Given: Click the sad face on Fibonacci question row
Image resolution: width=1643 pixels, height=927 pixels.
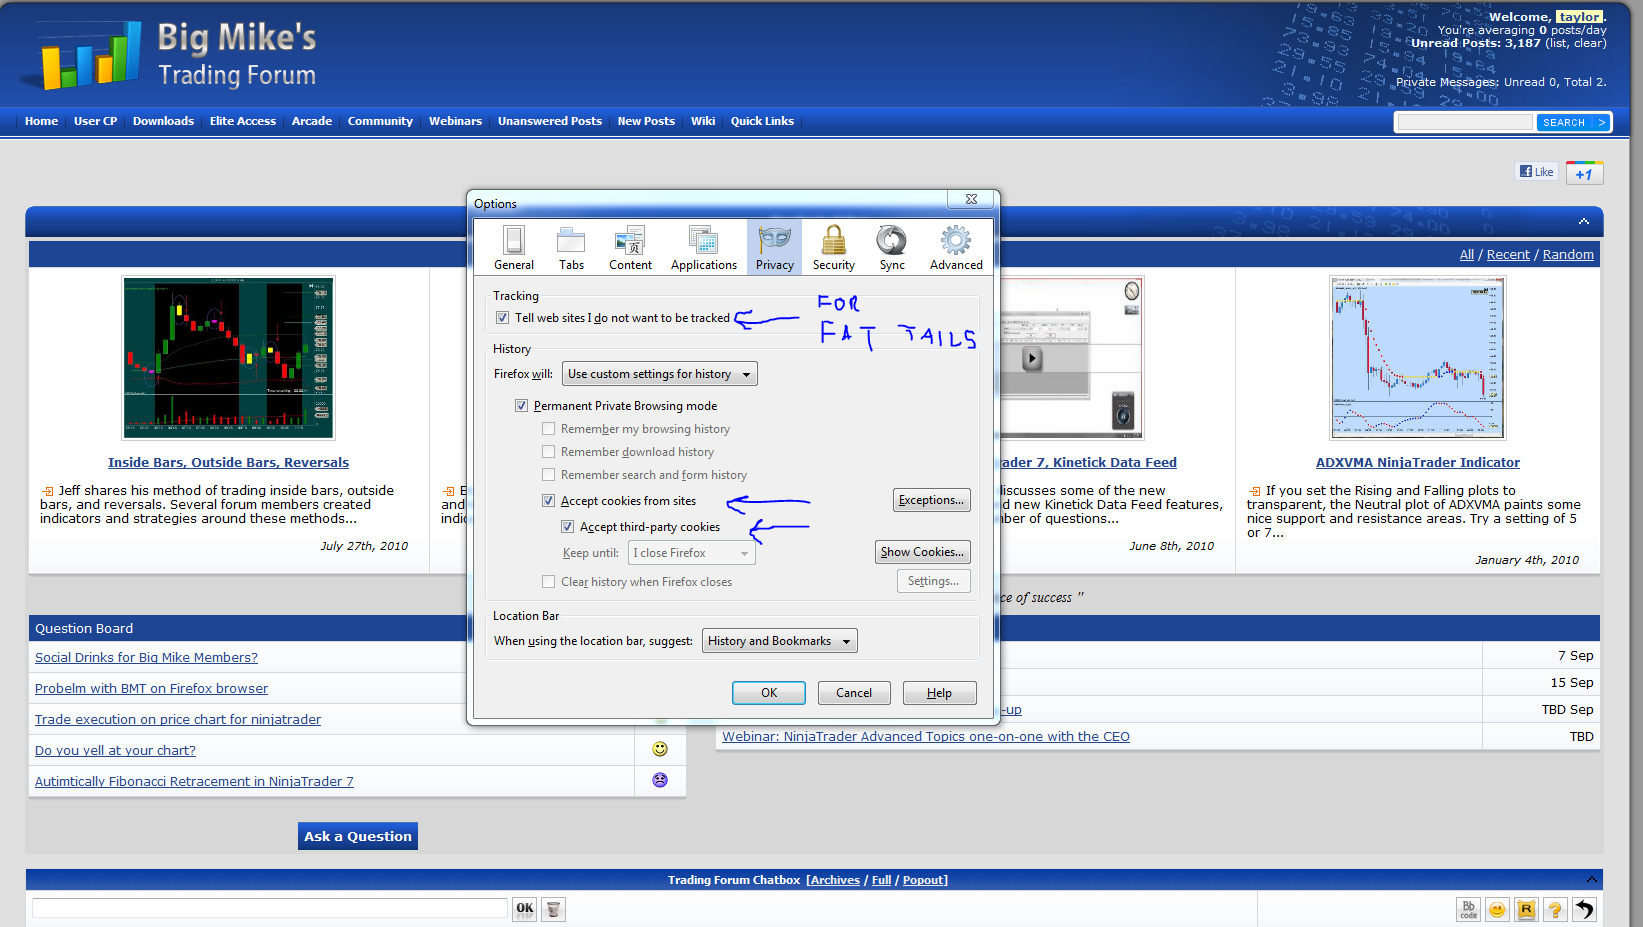Looking at the screenshot, I should [x=660, y=780].
